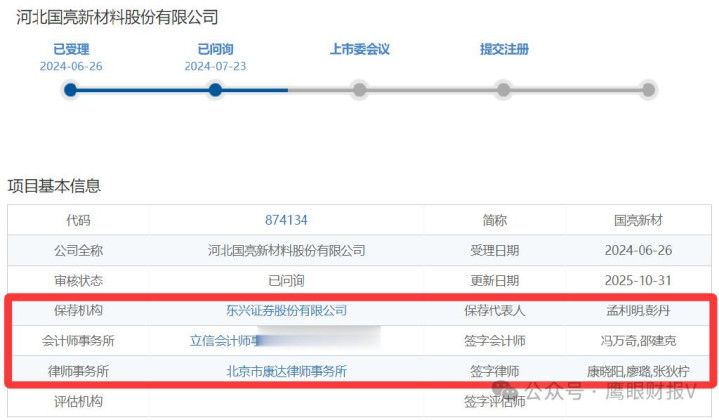This screenshot has width=719, height=420.
Task: Click the date 2024-07-23 under 已问询
Action: (215, 66)
